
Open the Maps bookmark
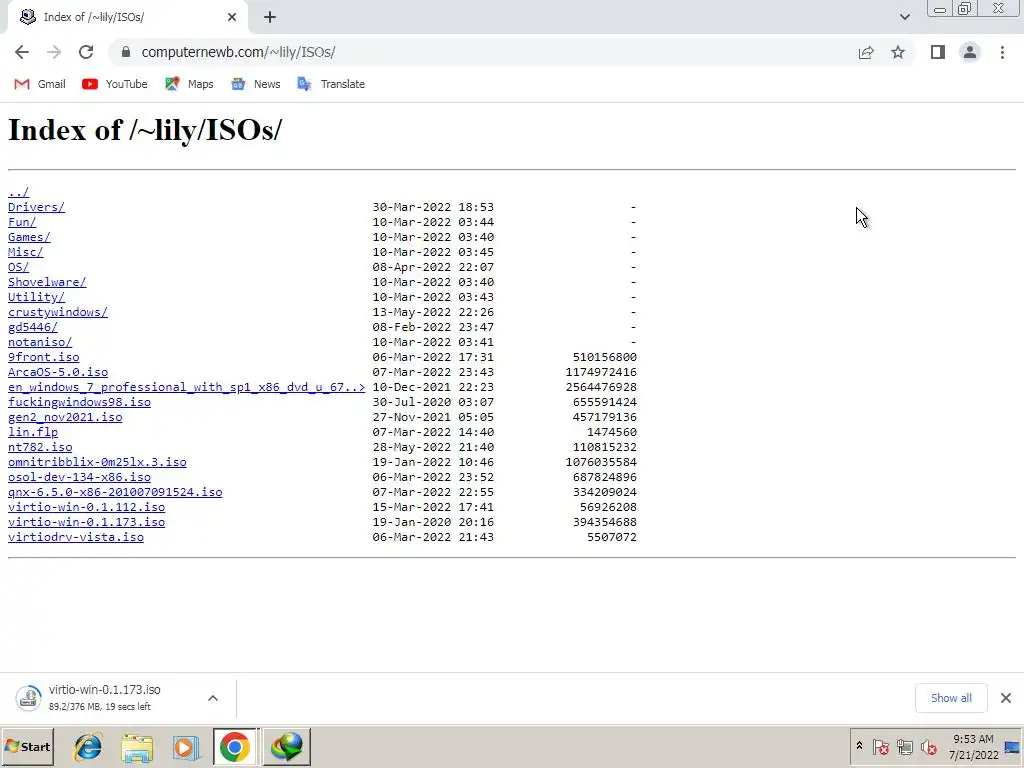pyautogui.click(x=189, y=84)
